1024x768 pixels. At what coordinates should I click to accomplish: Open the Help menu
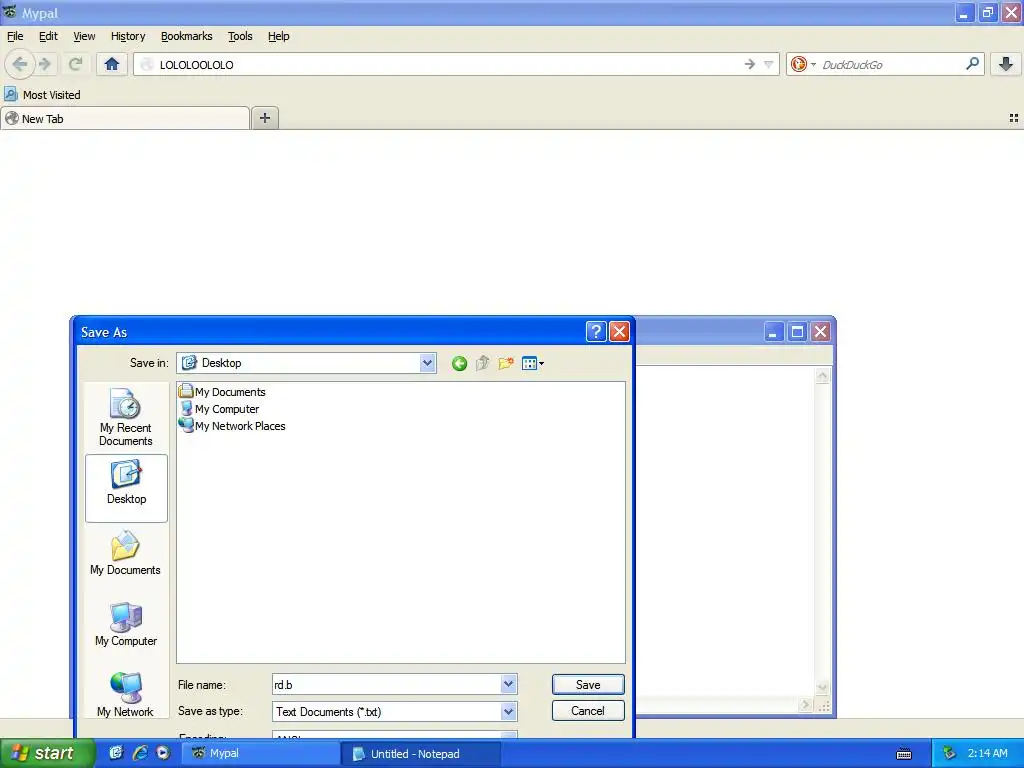[279, 36]
